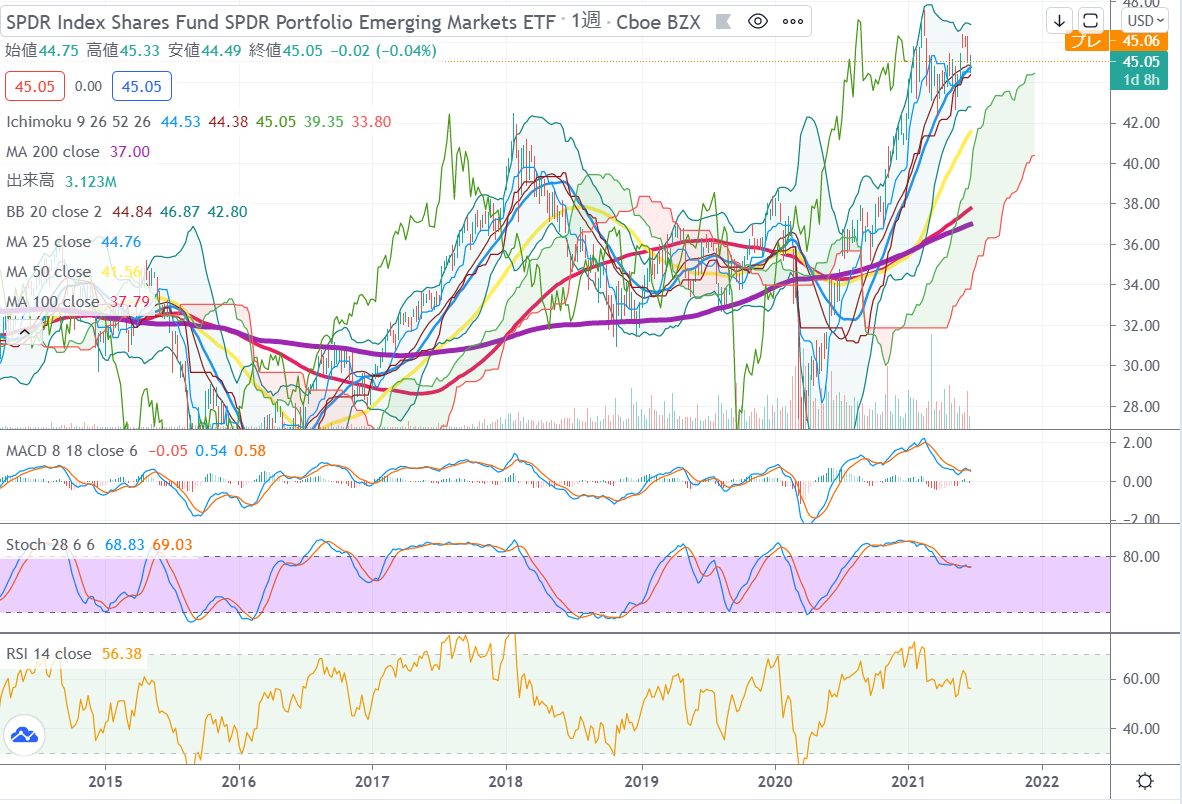Click the MACD value -0.05
1182x804 pixels.
pos(167,451)
